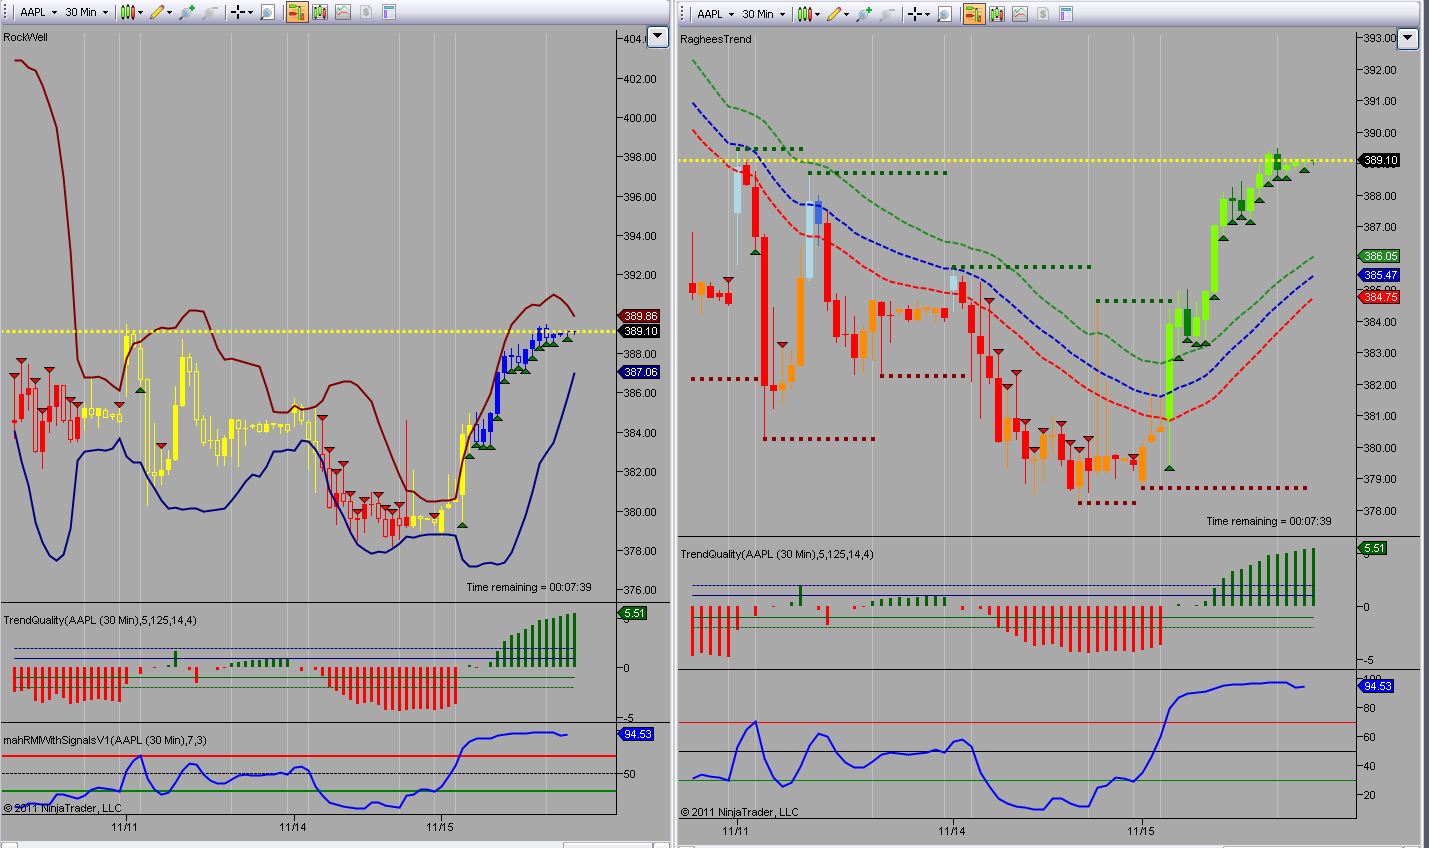Click 11/15 date label in RagheesTrend chart
Screen dimensions: 1429x848
coord(1141,832)
